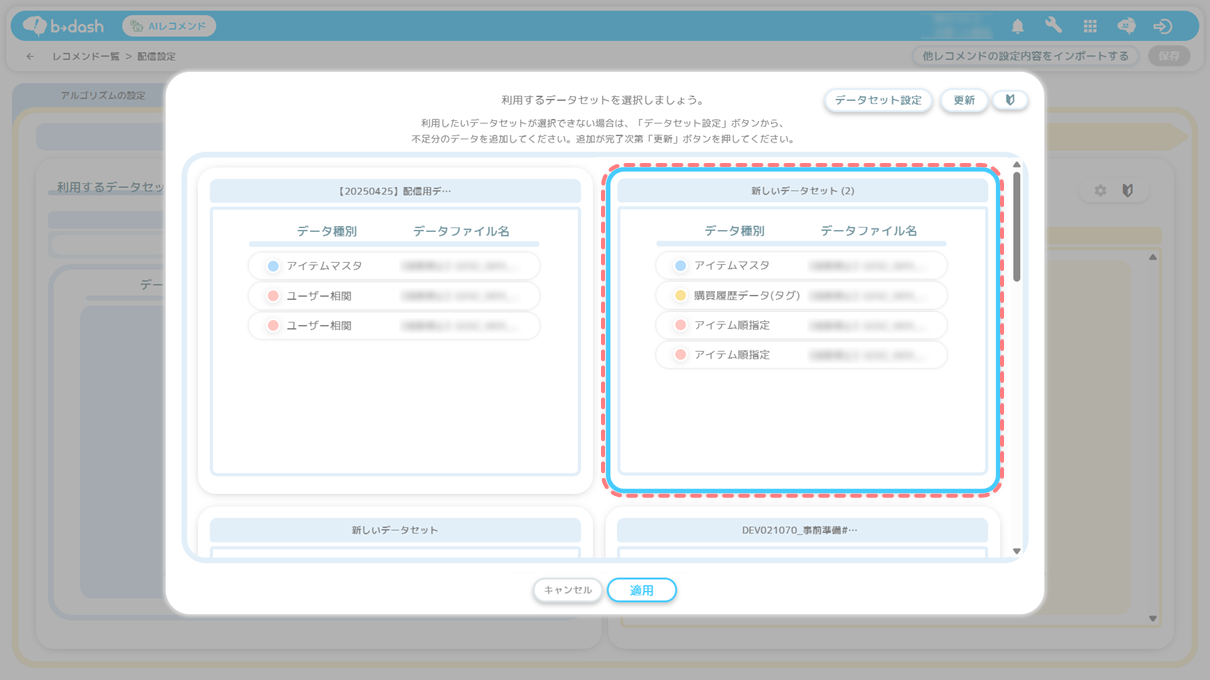1210x680 pixels.
Task: Click the AI brain assistant icon
Action: point(1126,26)
